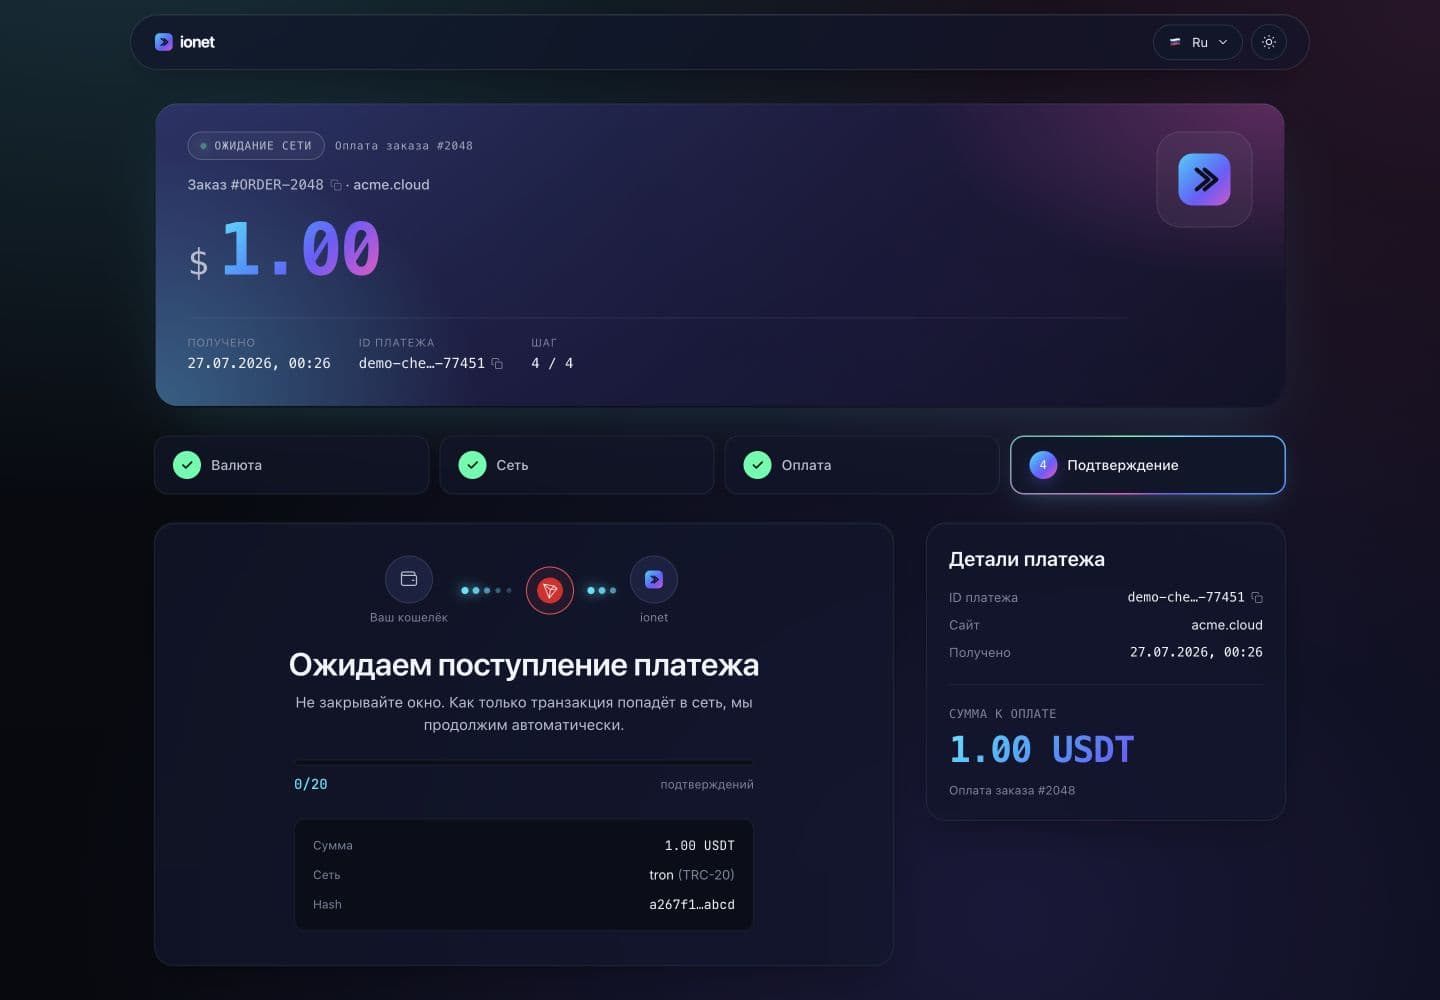Click the hash value a267f1…abcd
The height and width of the screenshot is (1000, 1440).
(692, 904)
